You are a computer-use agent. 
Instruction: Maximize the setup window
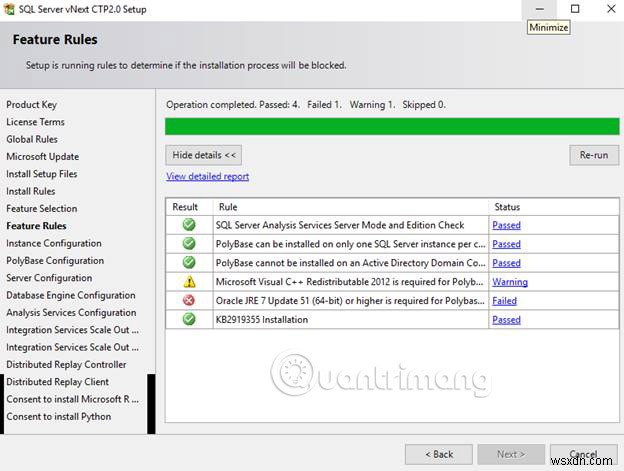[575, 9]
